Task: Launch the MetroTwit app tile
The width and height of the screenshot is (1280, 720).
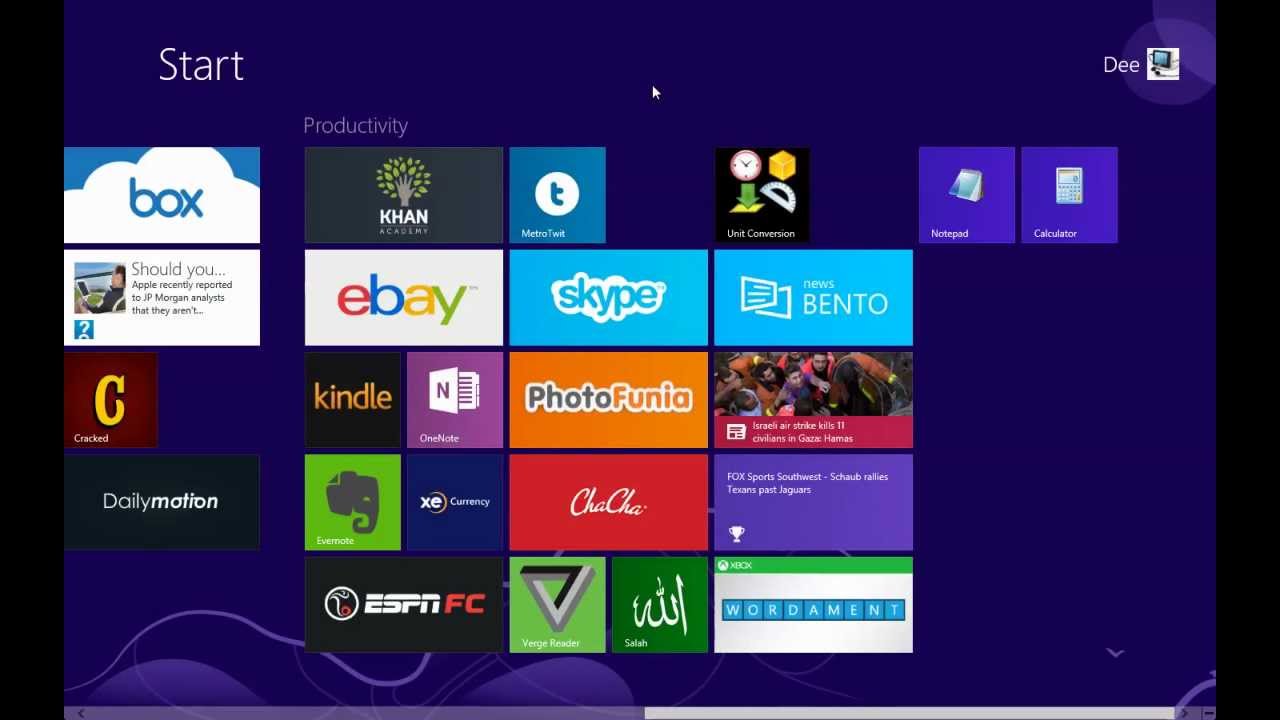Action: [x=557, y=195]
